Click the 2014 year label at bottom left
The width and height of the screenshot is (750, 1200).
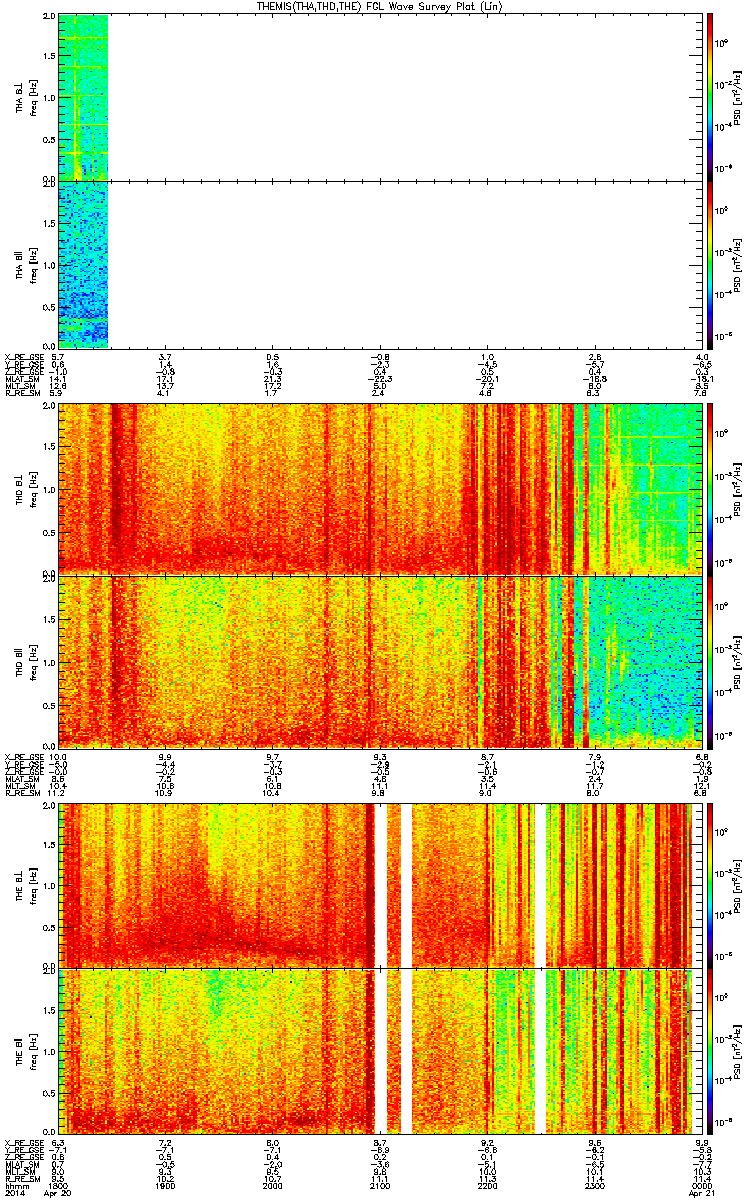(13, 1195)
